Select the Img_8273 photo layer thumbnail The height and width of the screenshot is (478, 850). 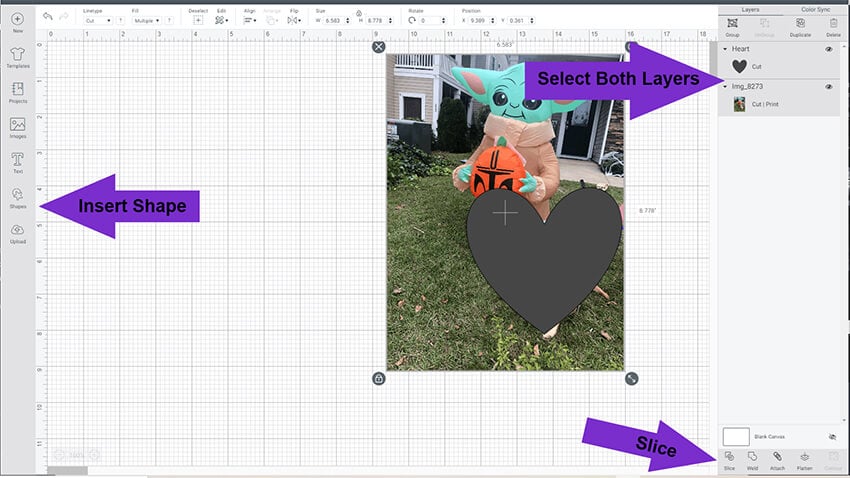739,104
